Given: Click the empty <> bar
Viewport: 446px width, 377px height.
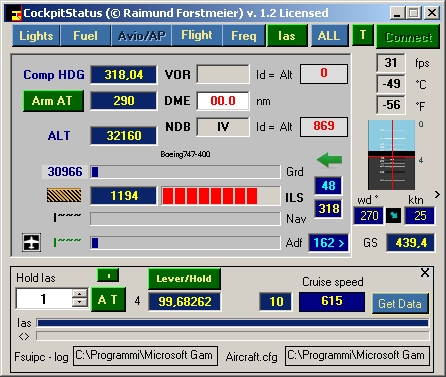Looking at the screenshot, I should pyautogui.click(x=233, y=336).
